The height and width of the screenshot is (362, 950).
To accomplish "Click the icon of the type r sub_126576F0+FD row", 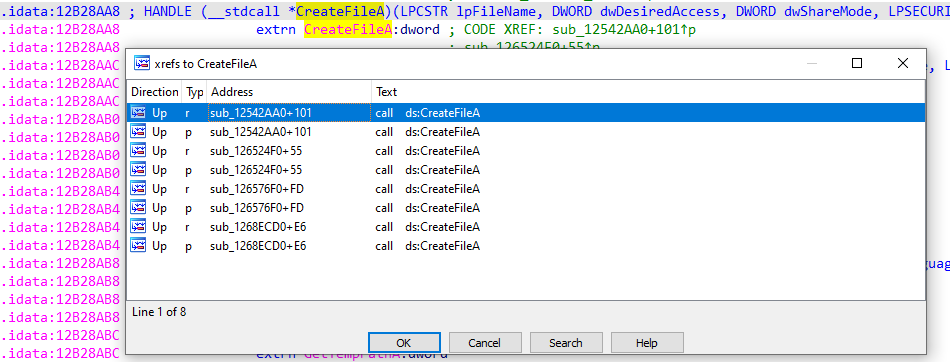I will click(139, 189).
